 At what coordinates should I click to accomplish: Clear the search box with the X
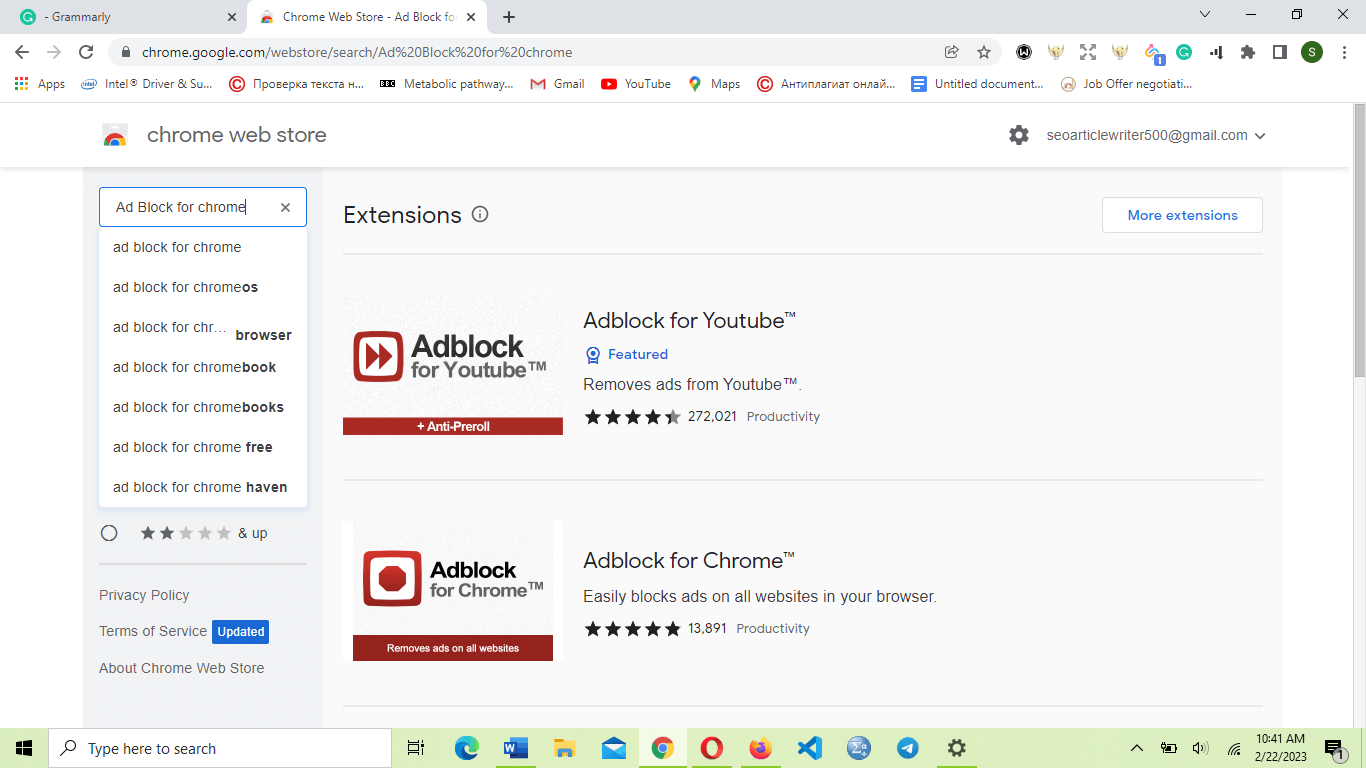tap(285, 207)
